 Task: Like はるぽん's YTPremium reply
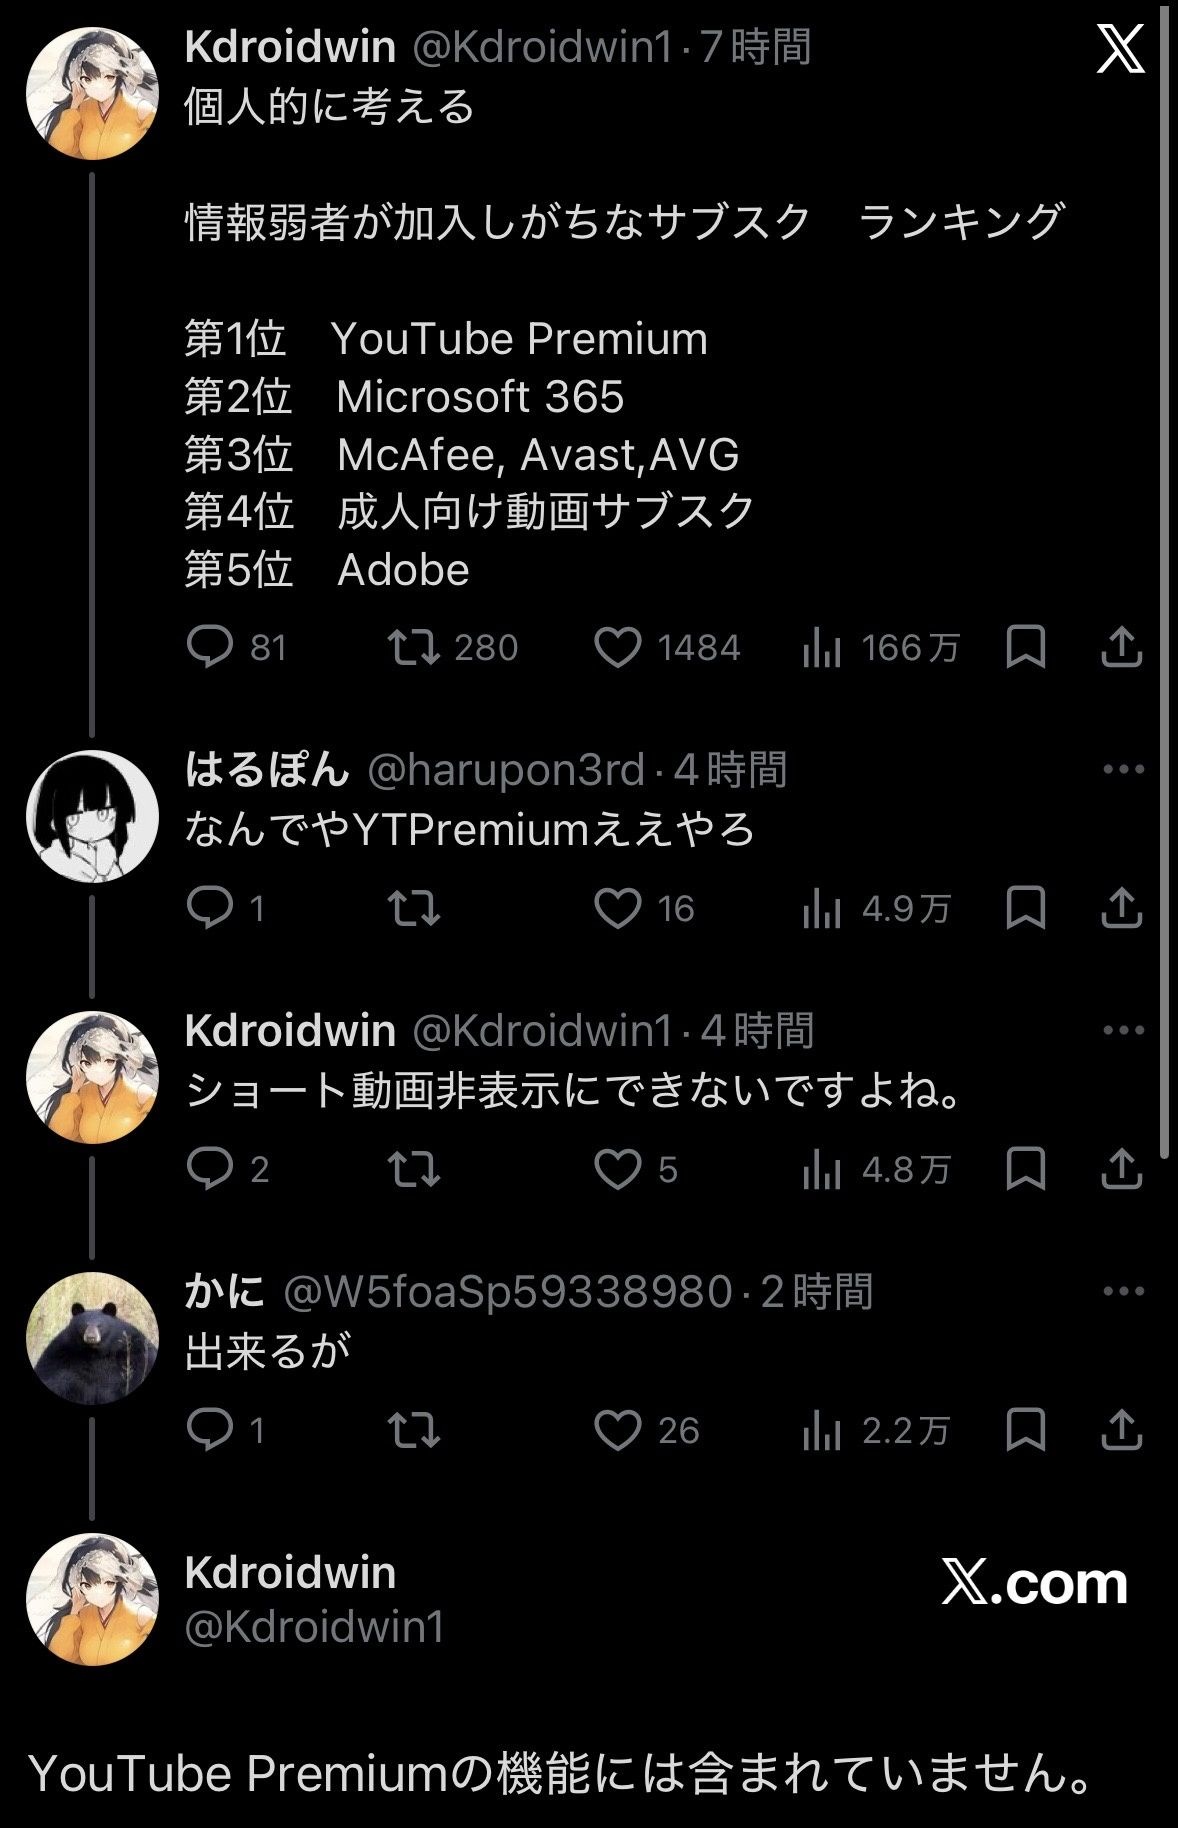617,908
